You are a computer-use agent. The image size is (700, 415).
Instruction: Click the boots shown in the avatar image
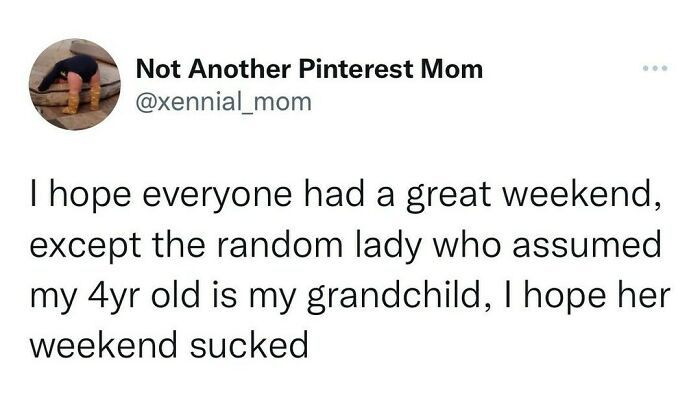(x=80, y=97)
